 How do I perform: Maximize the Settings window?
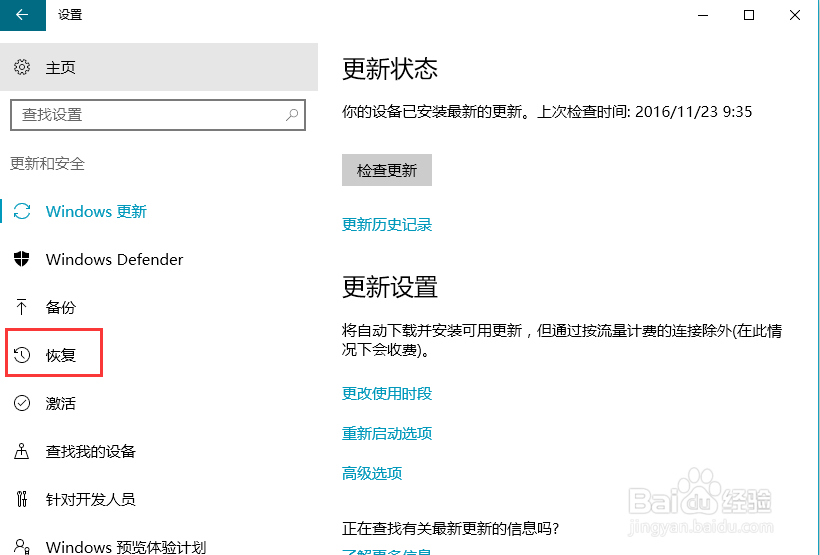[749, 15]
